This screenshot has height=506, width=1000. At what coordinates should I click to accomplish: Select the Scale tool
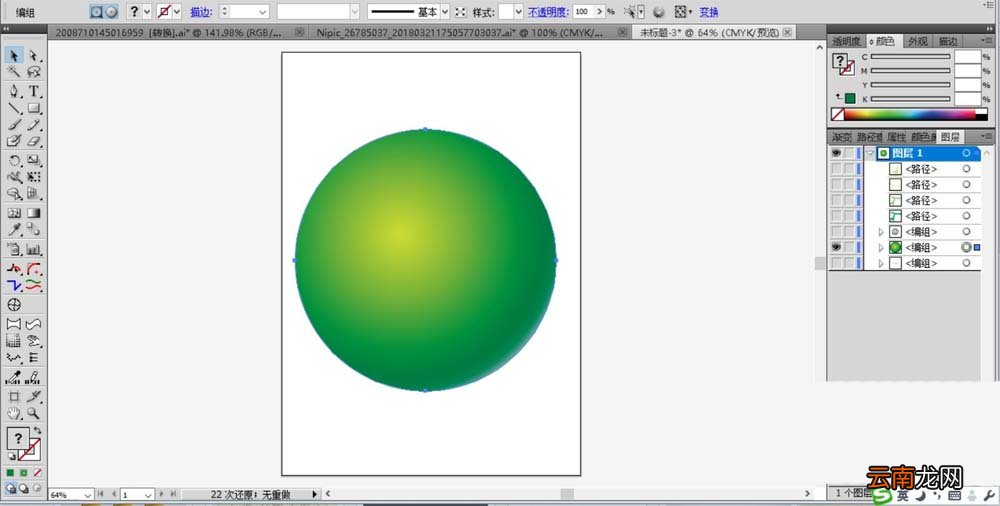pos(34,161)
